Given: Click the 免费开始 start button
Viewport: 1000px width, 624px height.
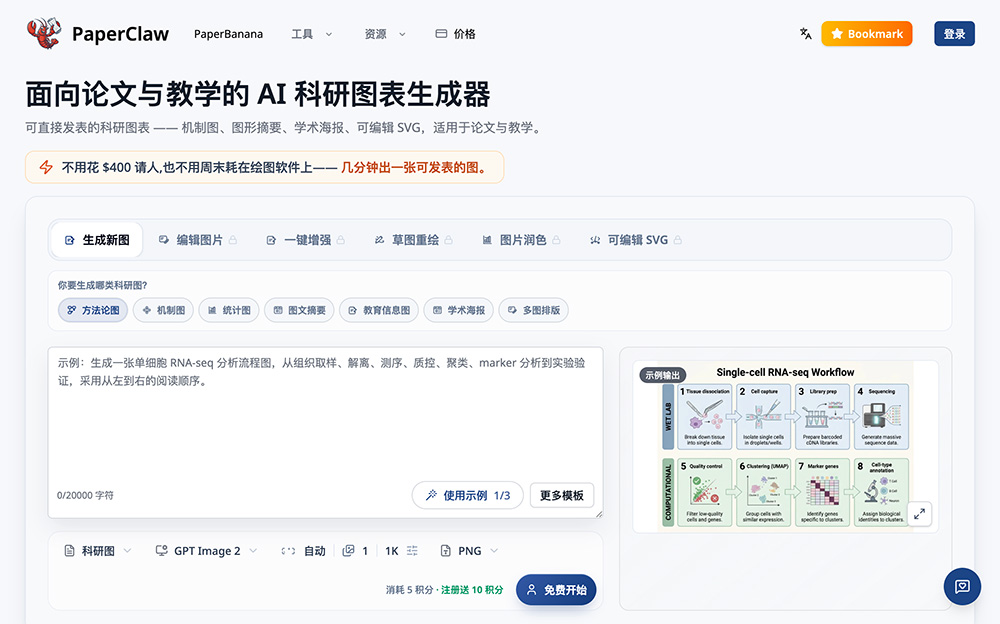Looking at the screenshot, I should point(556,590).
